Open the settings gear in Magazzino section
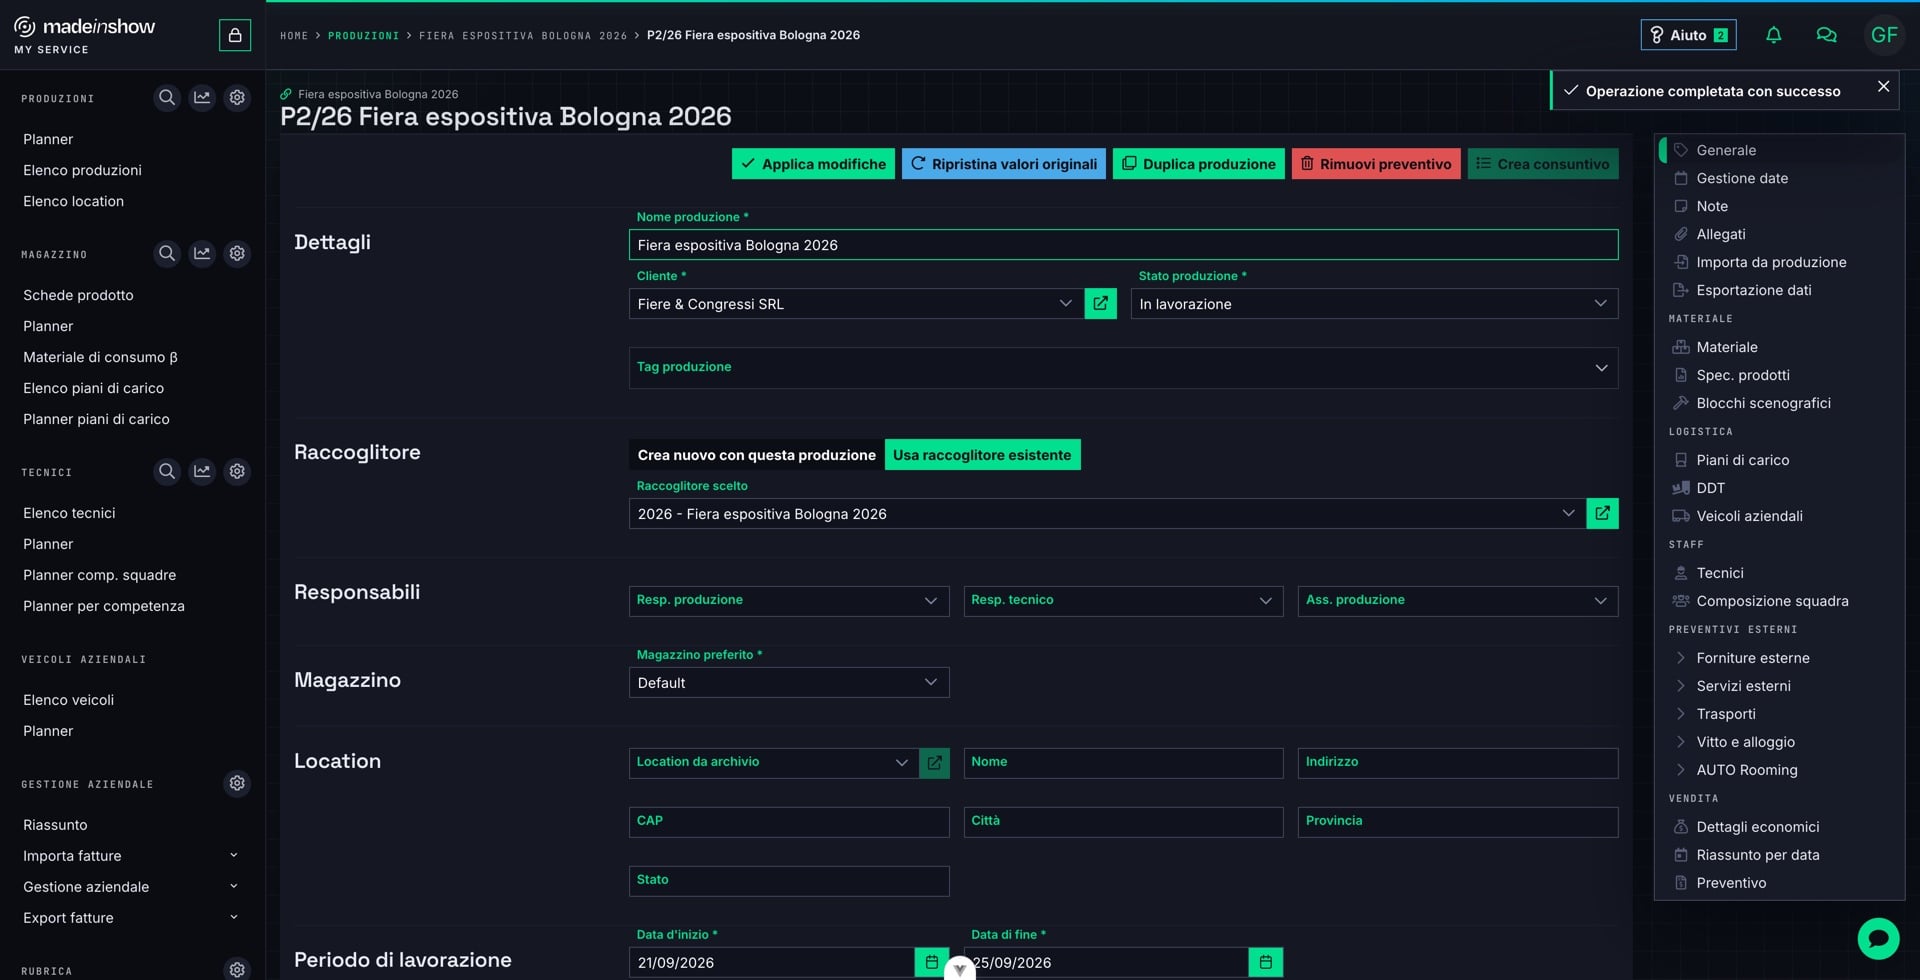 pyautogui.click(x=237, y=254)
